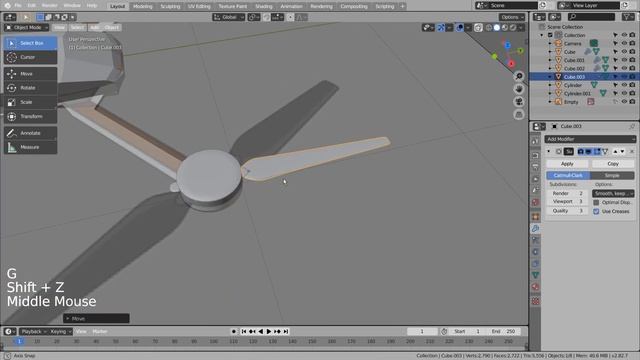Screen dimensions: 640x360
Task: Switch to wireframe viewport shading
Action: [x=489, y=28]
